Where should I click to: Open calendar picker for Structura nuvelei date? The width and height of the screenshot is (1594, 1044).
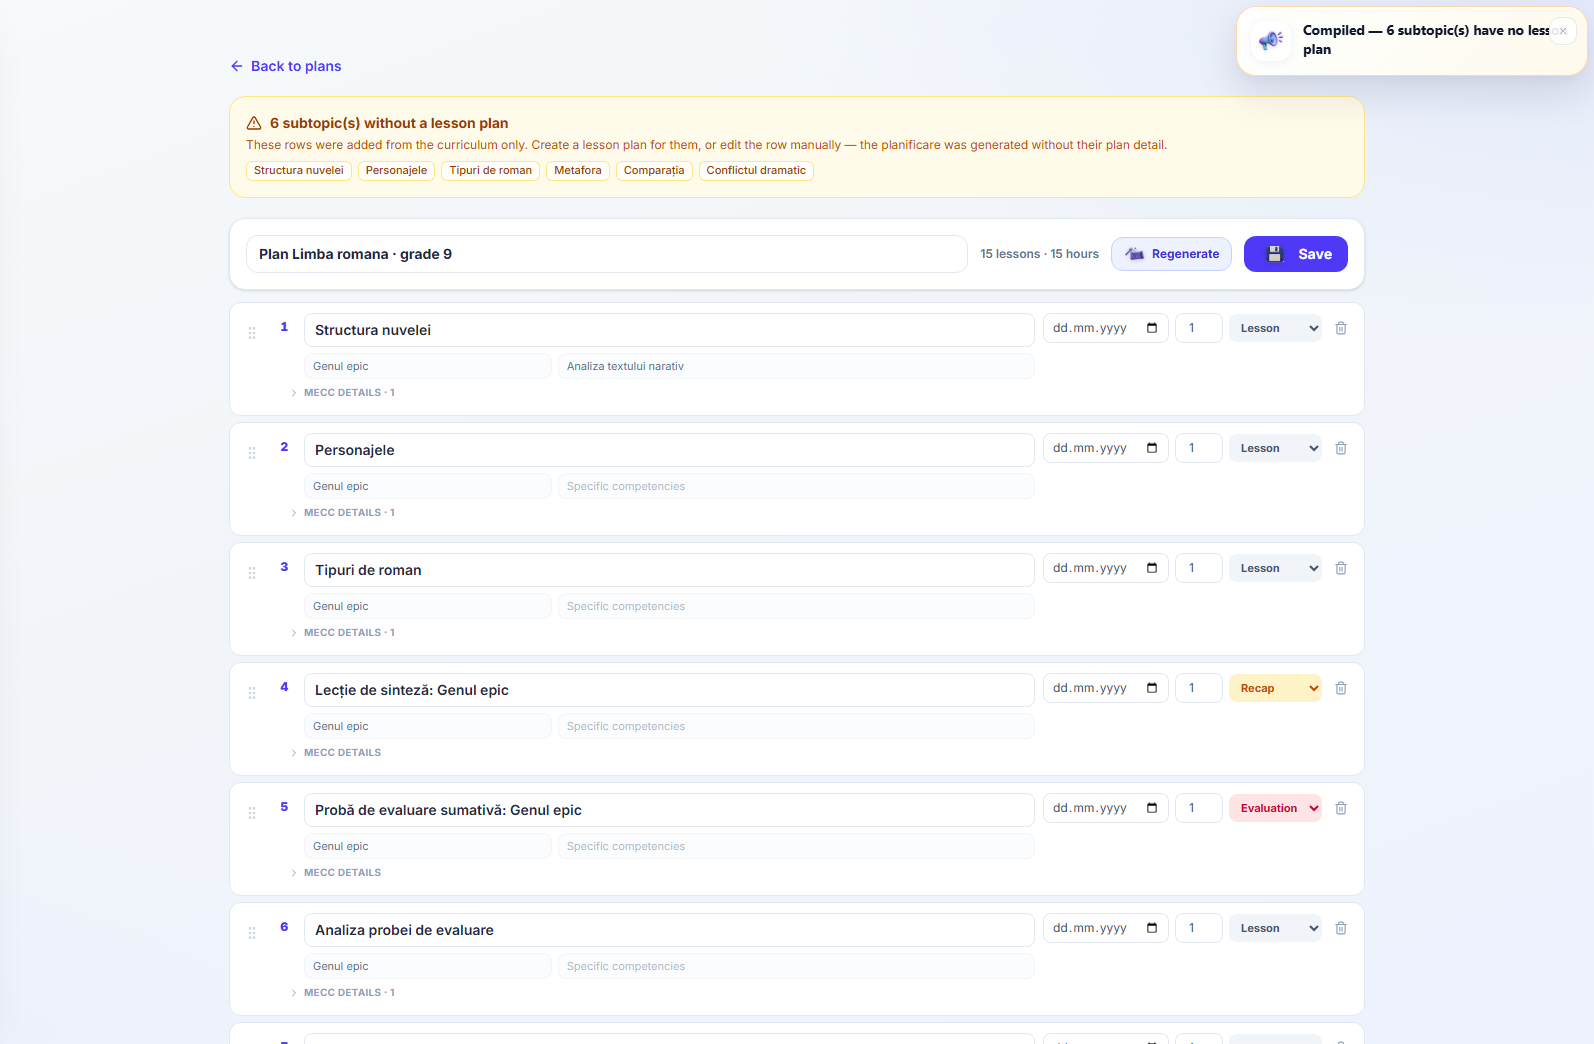tap(1152, 328)
